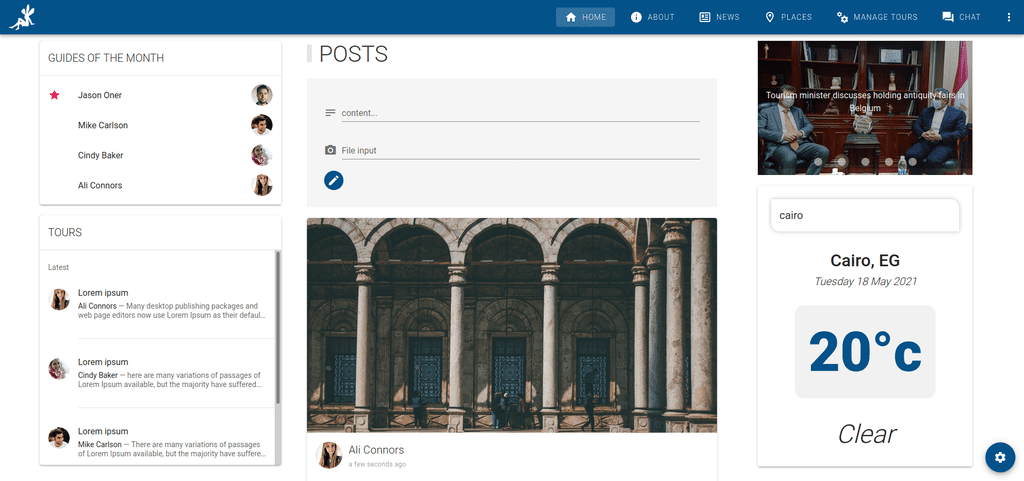The height and width of the screenshot is (481, 1024).
Task: Go to the Home tab
Action: click(x=585, y=17)
